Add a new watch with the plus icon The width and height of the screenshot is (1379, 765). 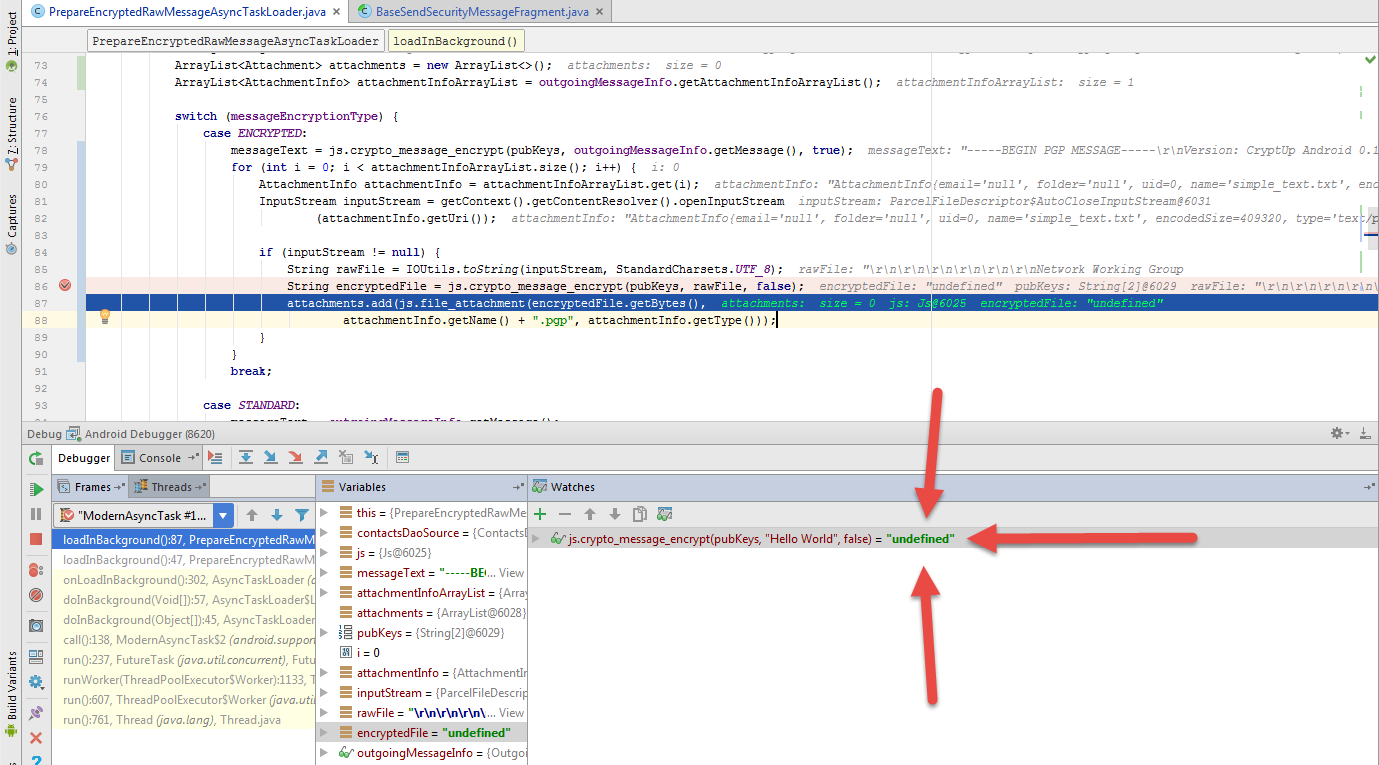click(x=539, y=514)
